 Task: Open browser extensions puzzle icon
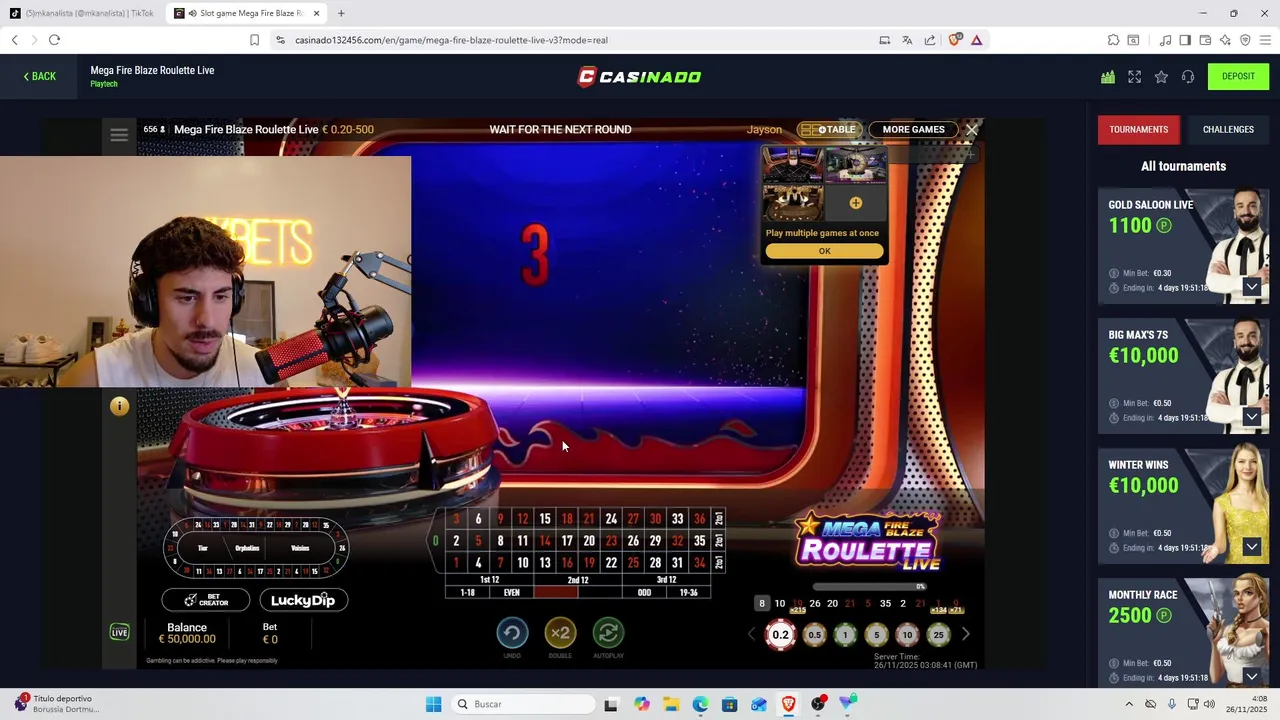tap(1113, 40)
